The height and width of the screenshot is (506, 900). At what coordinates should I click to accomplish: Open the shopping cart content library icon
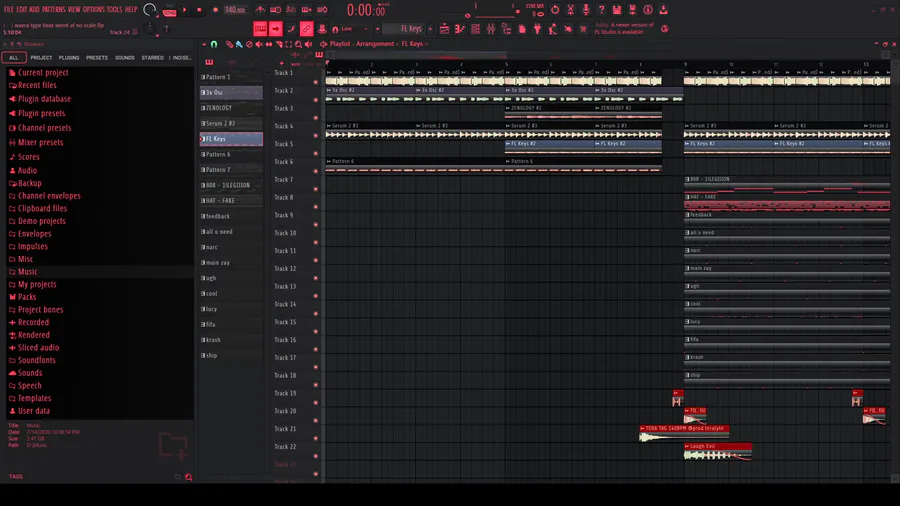(x=583, y=29)
